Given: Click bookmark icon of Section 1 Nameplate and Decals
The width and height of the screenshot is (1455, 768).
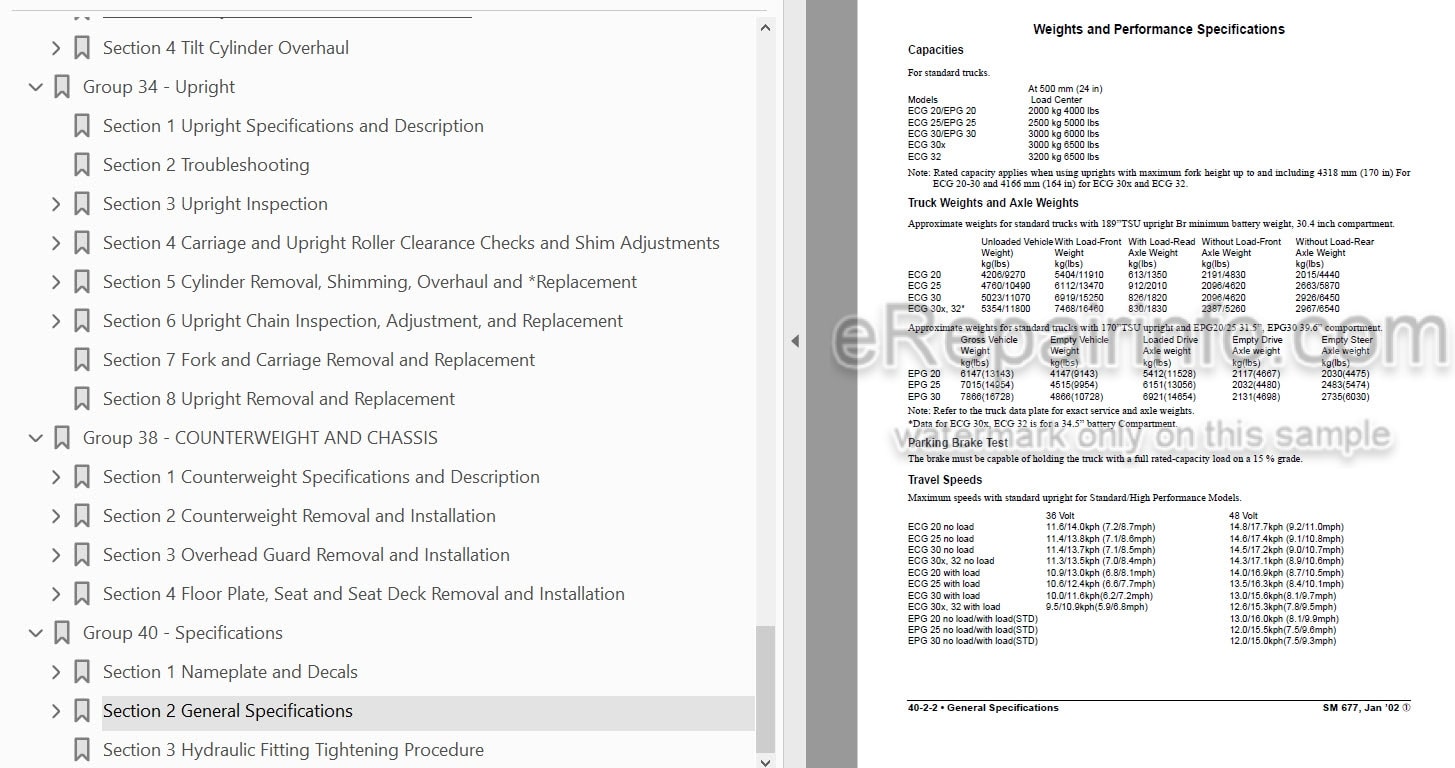Looking at the screenshot, I should point(82,672).
